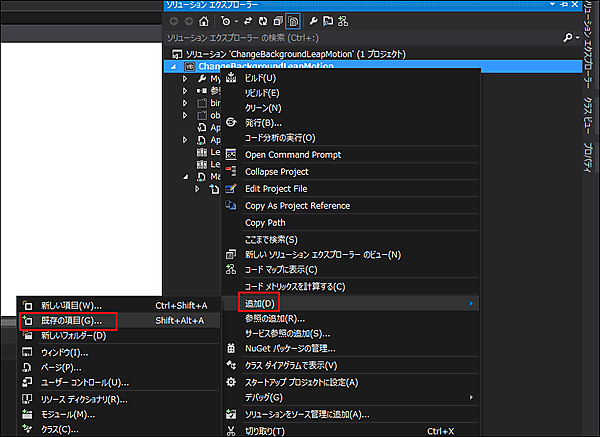
Task: Click the Home icon in Solution Explorer toolbar
Action: [x=205, y=20]
